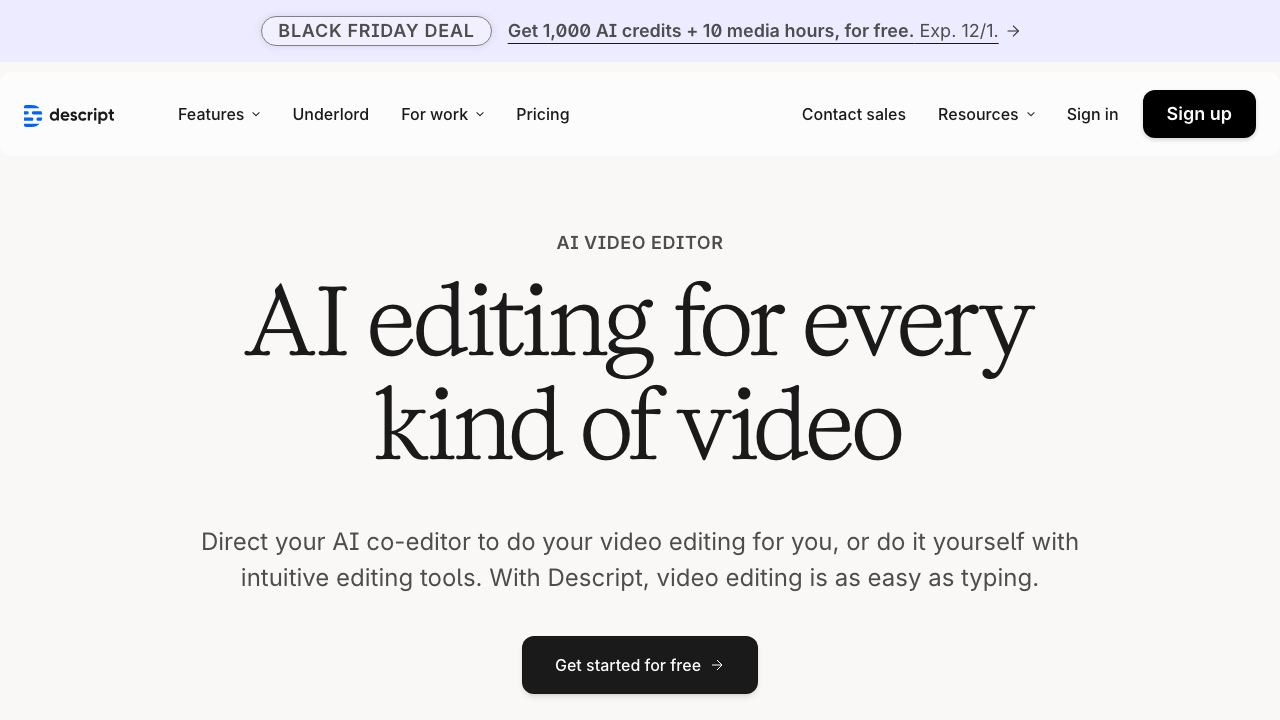Open the Features menu label

coord(211,114)
